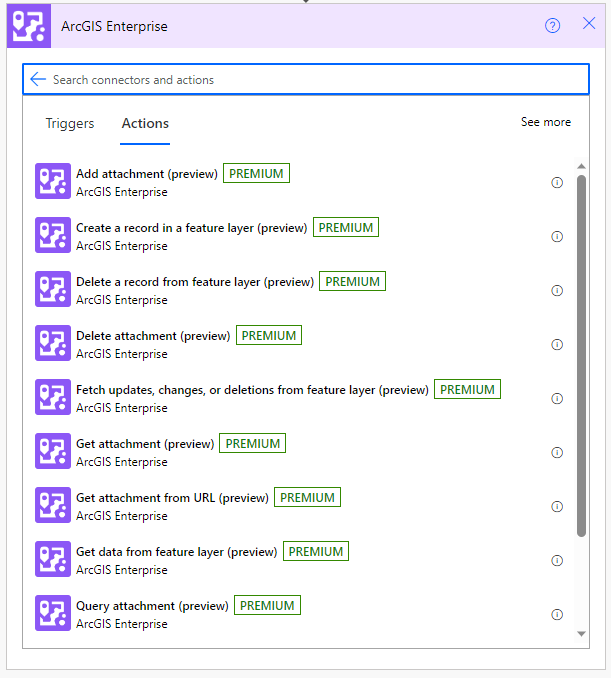Click the scrollbar up arrow

coord(582,166)
